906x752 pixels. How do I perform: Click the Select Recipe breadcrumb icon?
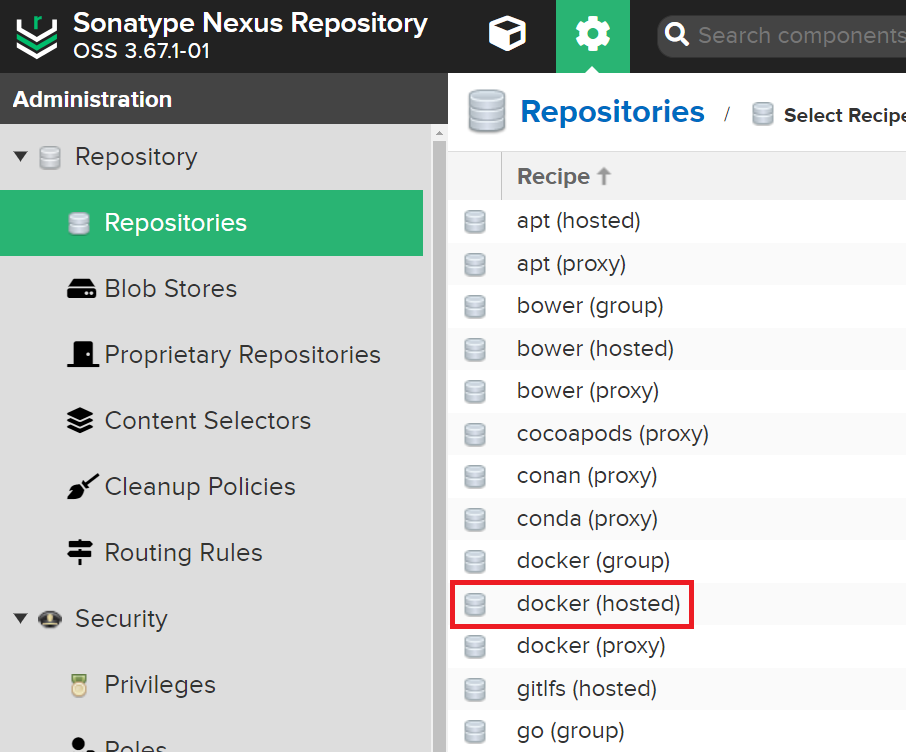763,114
